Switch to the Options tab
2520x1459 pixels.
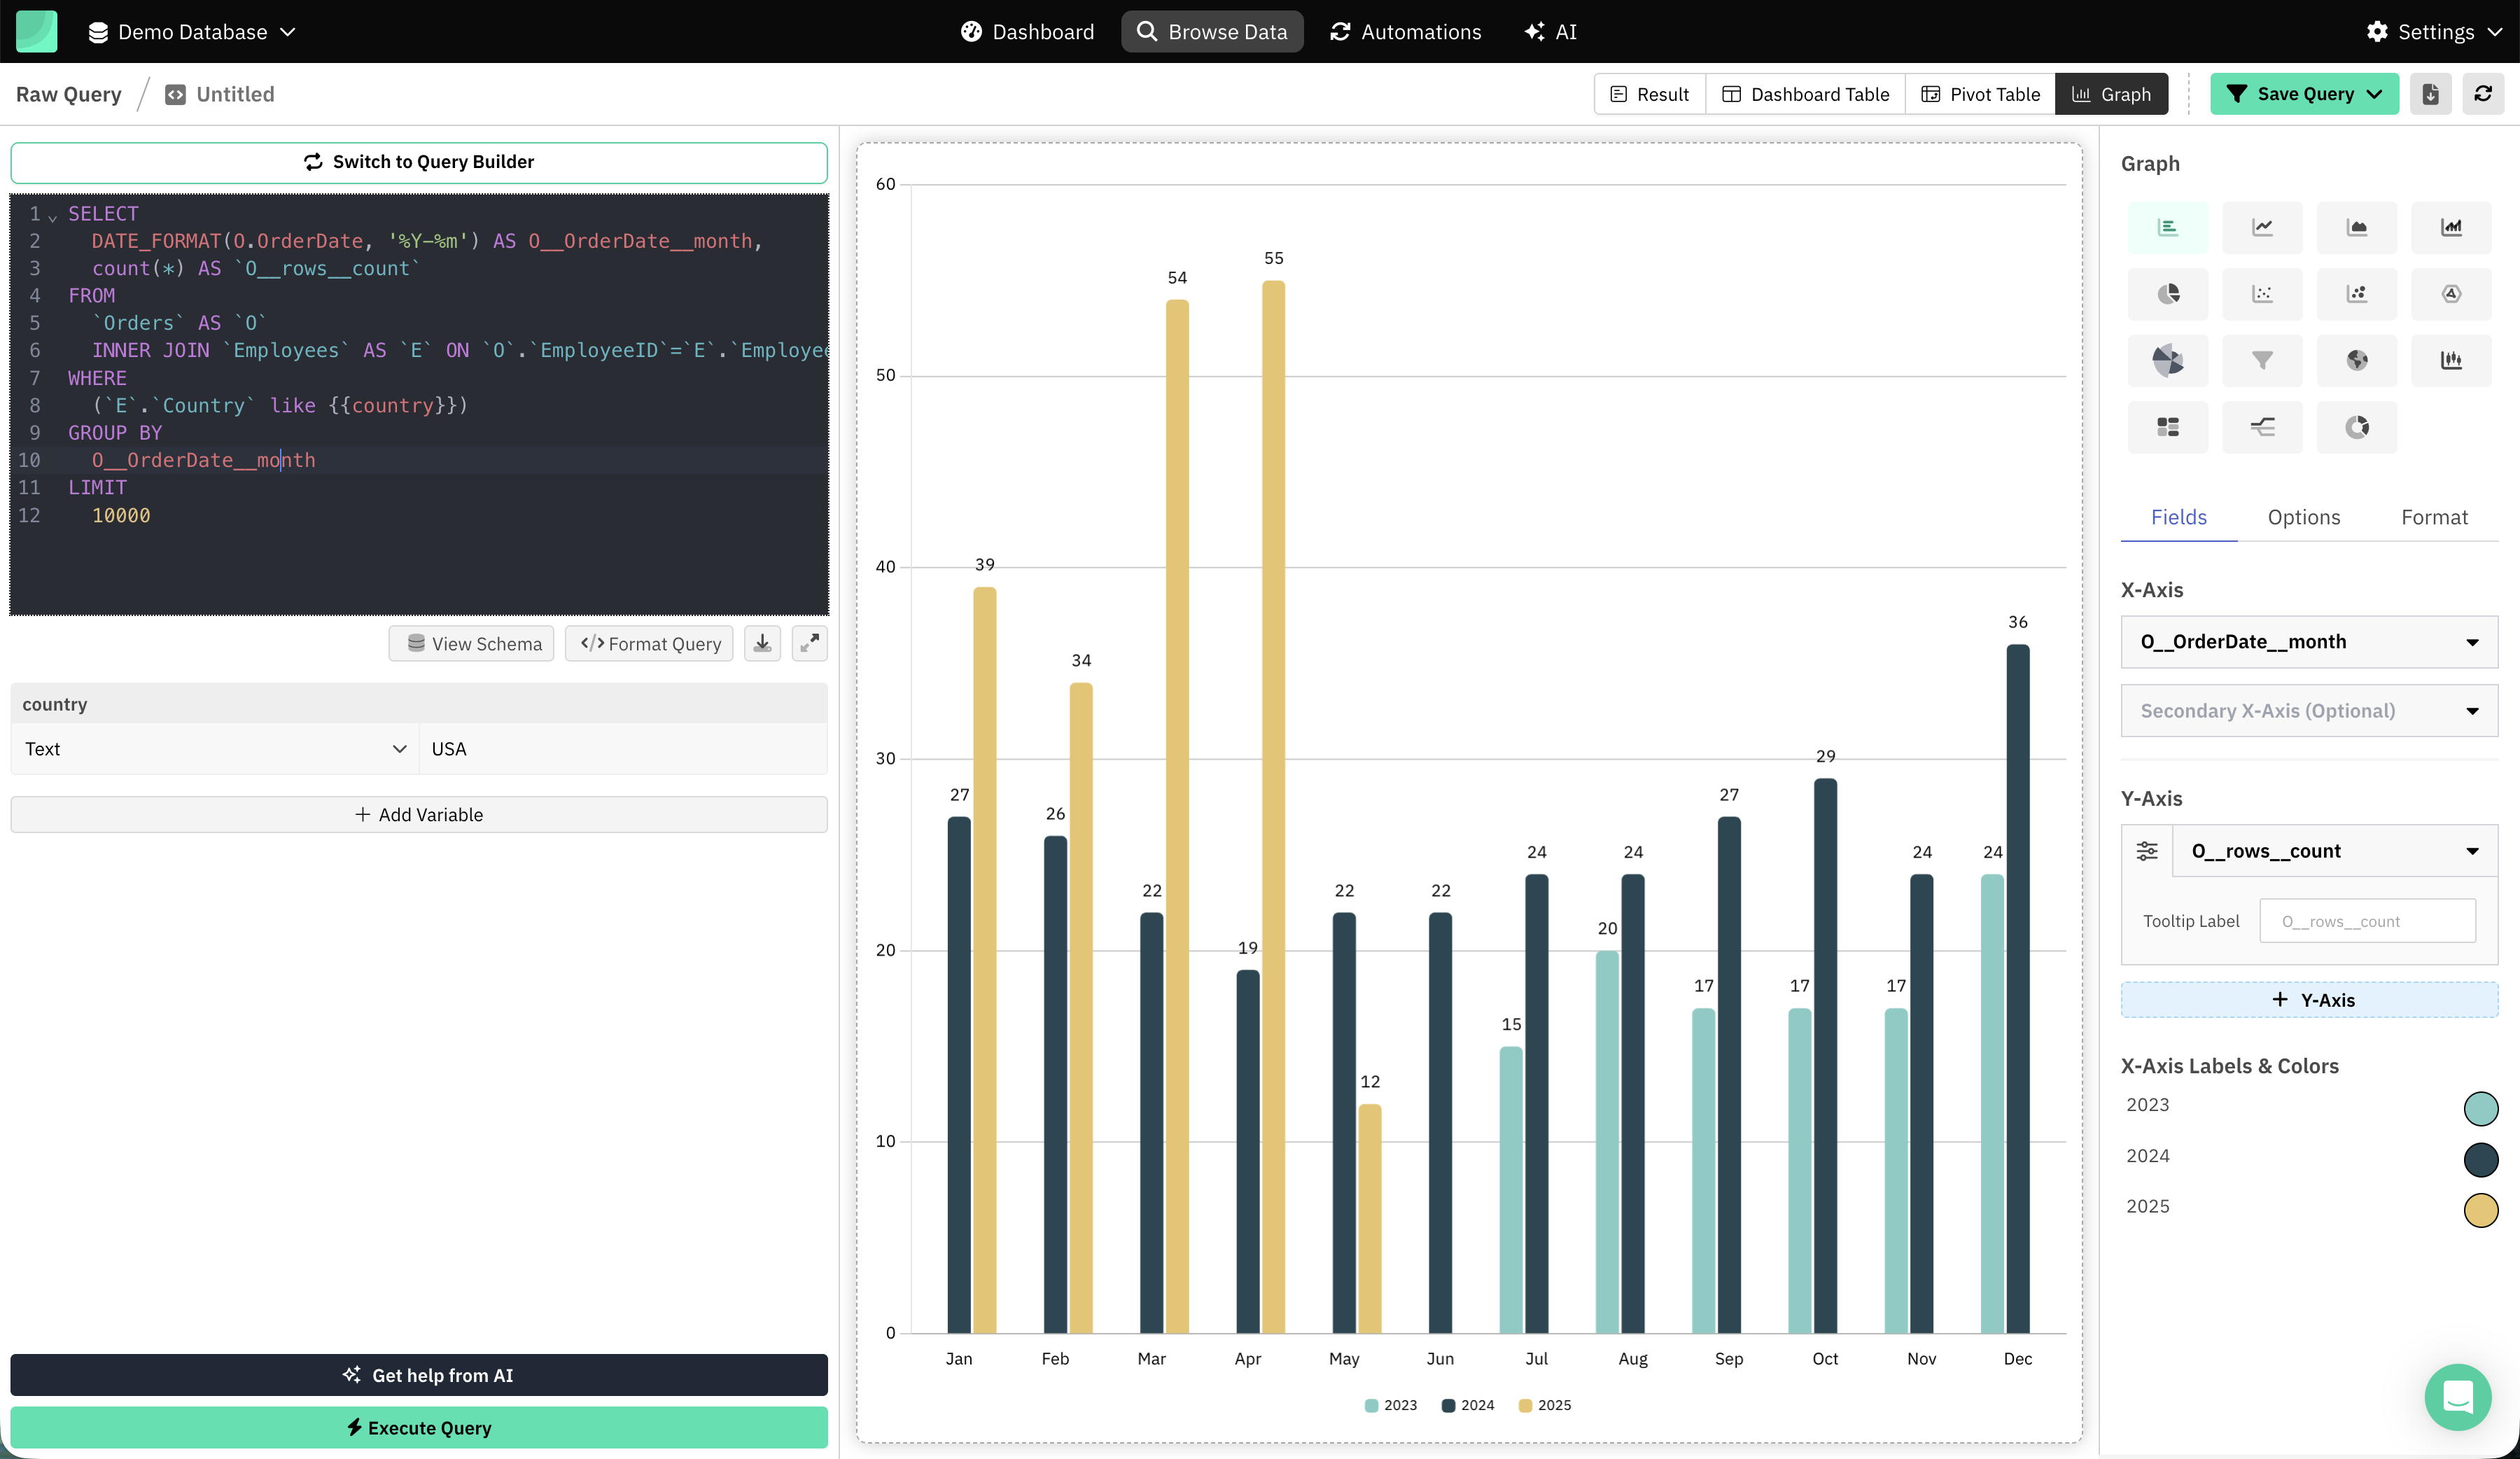click(2303, 517)
